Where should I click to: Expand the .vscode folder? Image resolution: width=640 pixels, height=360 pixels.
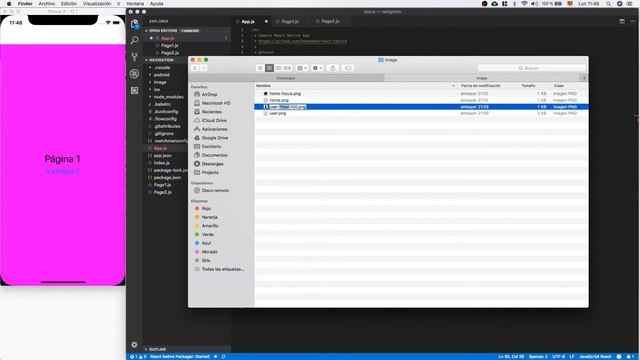click(x=162, y=67)
